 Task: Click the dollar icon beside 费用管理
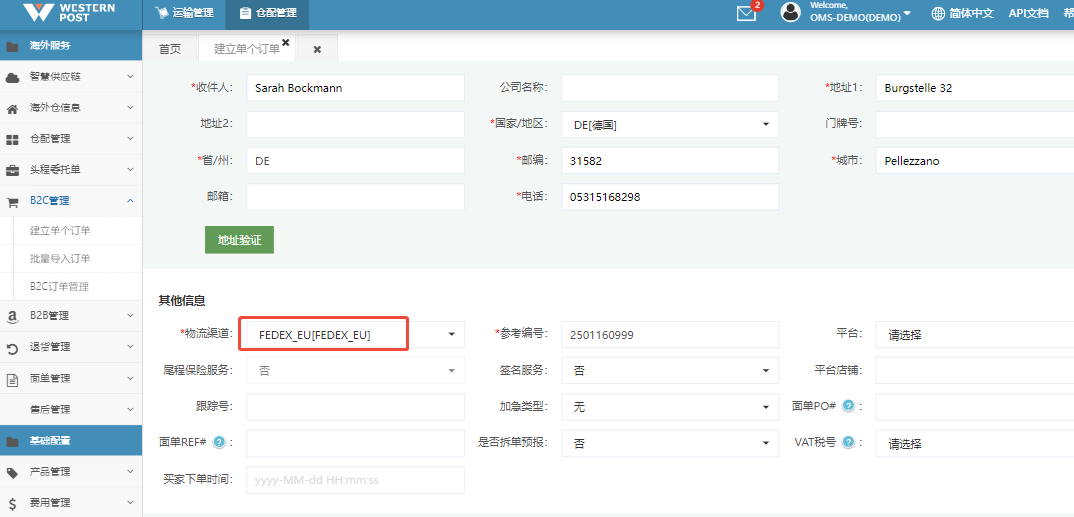[x=12, y=503]
